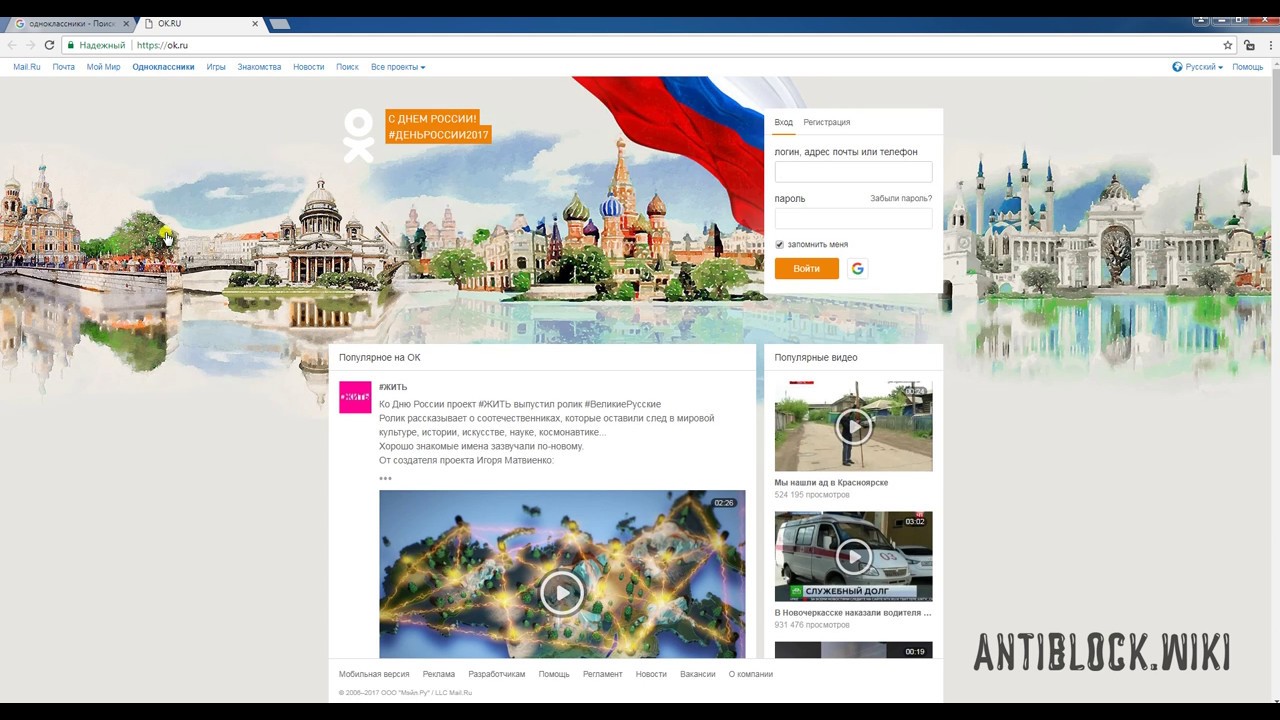
Task: Switch to the Регистрация tab
Action: click(x=827, y=122)
